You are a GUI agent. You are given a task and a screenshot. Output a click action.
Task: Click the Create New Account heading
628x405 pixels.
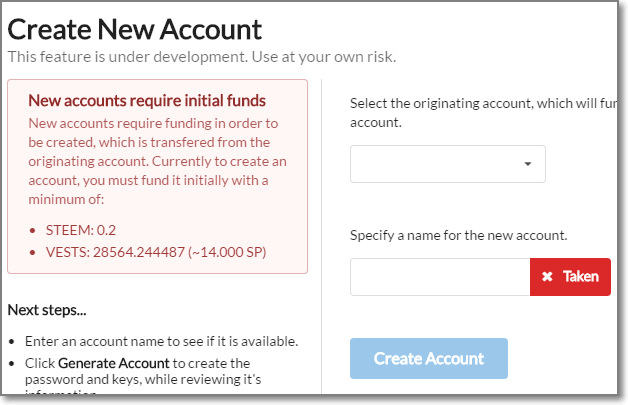tap(135, 28)
